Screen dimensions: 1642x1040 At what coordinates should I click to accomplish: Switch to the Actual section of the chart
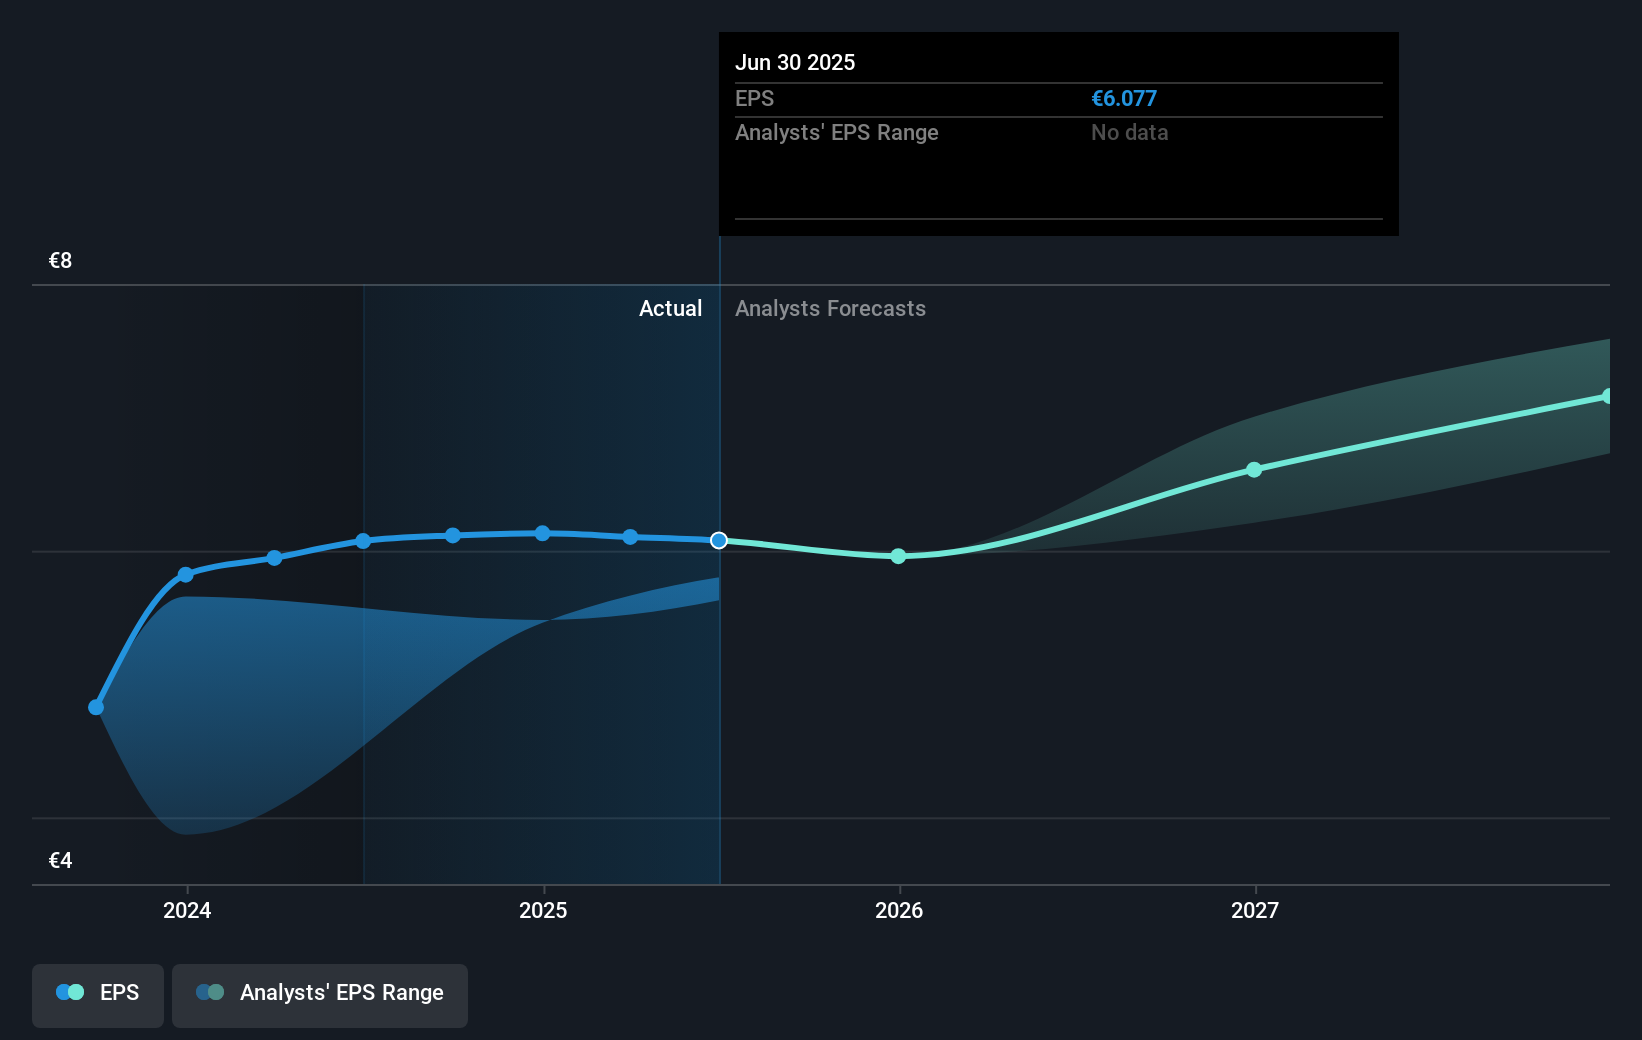click(670, 309)
